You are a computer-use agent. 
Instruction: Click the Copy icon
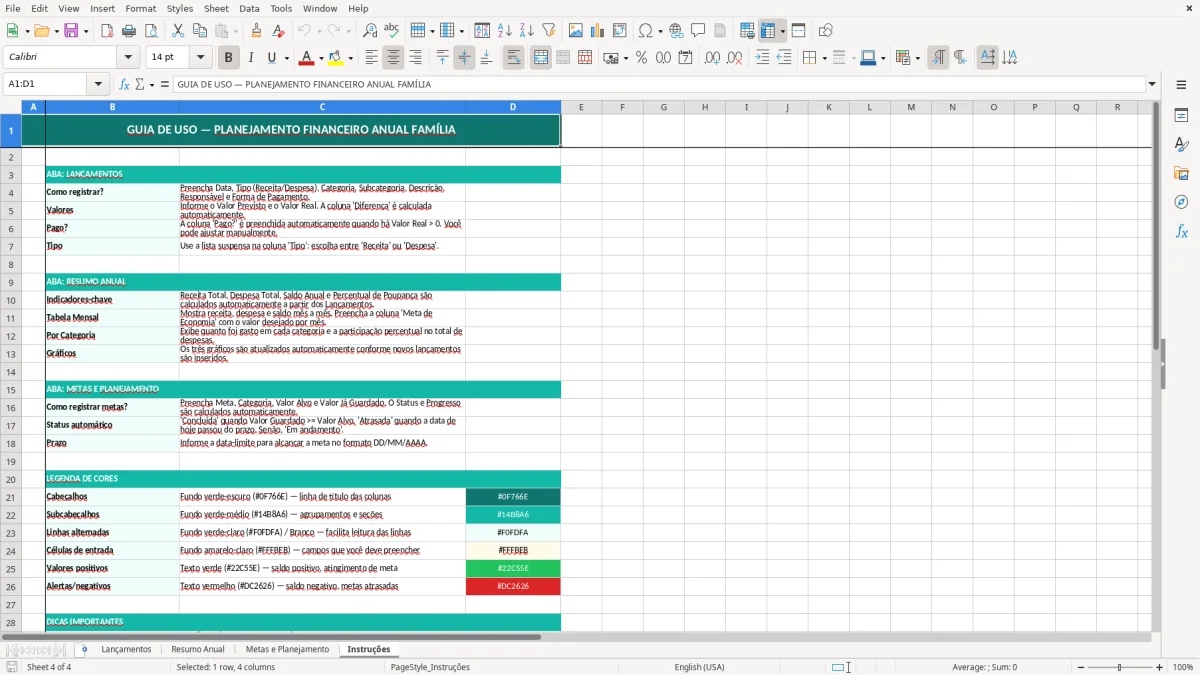click(x=200, y=31)
